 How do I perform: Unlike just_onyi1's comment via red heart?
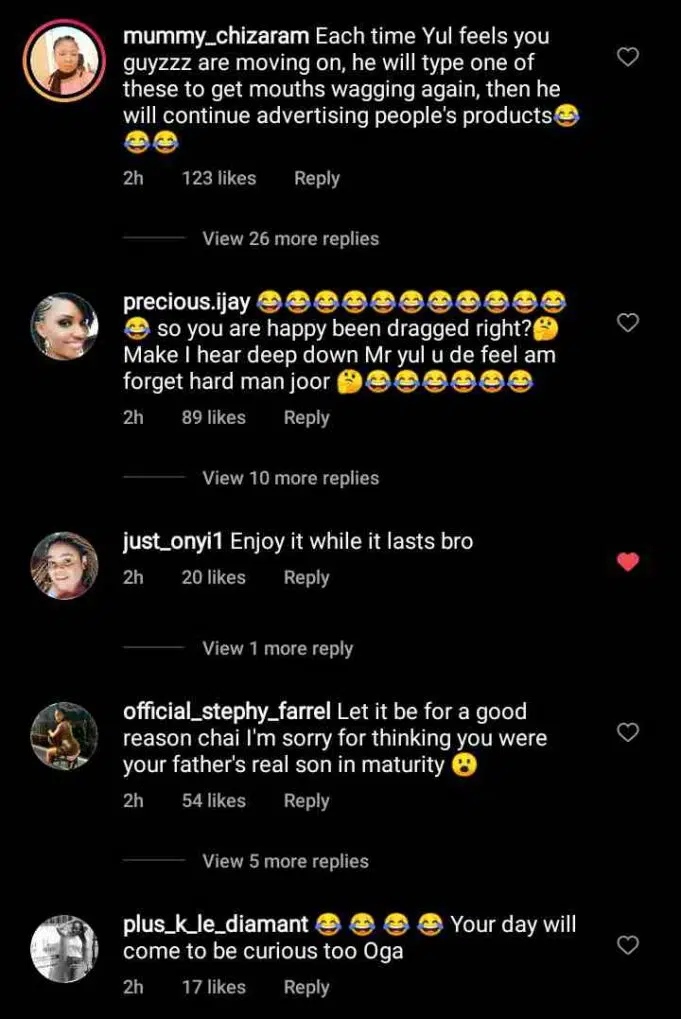click(x=627, y=562)
